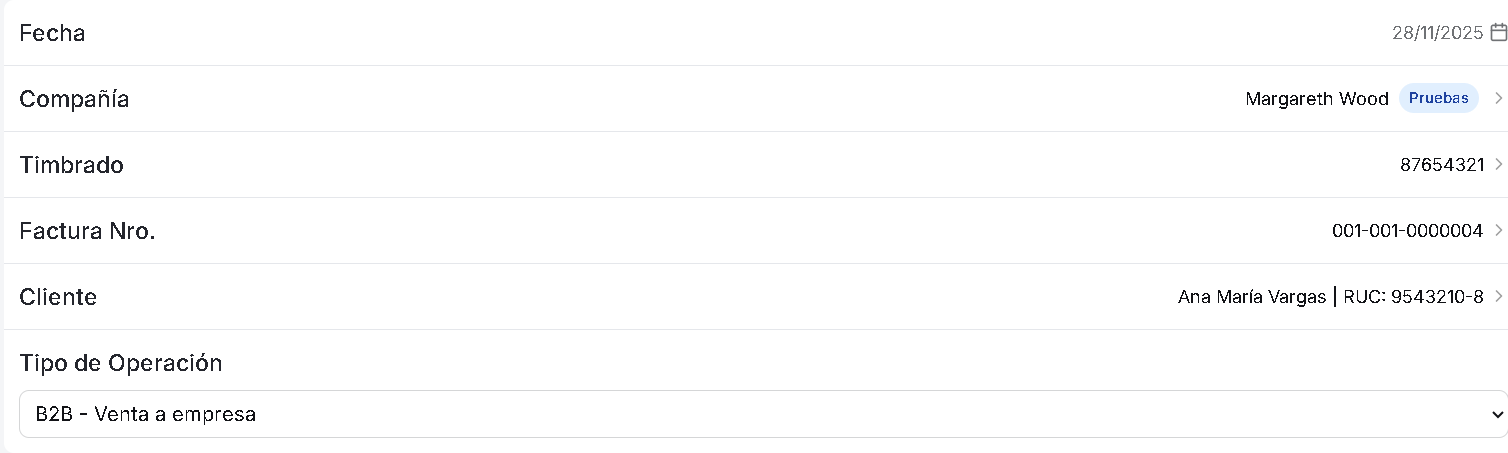Click the Pruebas badge
Viewport: 1508px width, 453px height.
pos(1438,98)
